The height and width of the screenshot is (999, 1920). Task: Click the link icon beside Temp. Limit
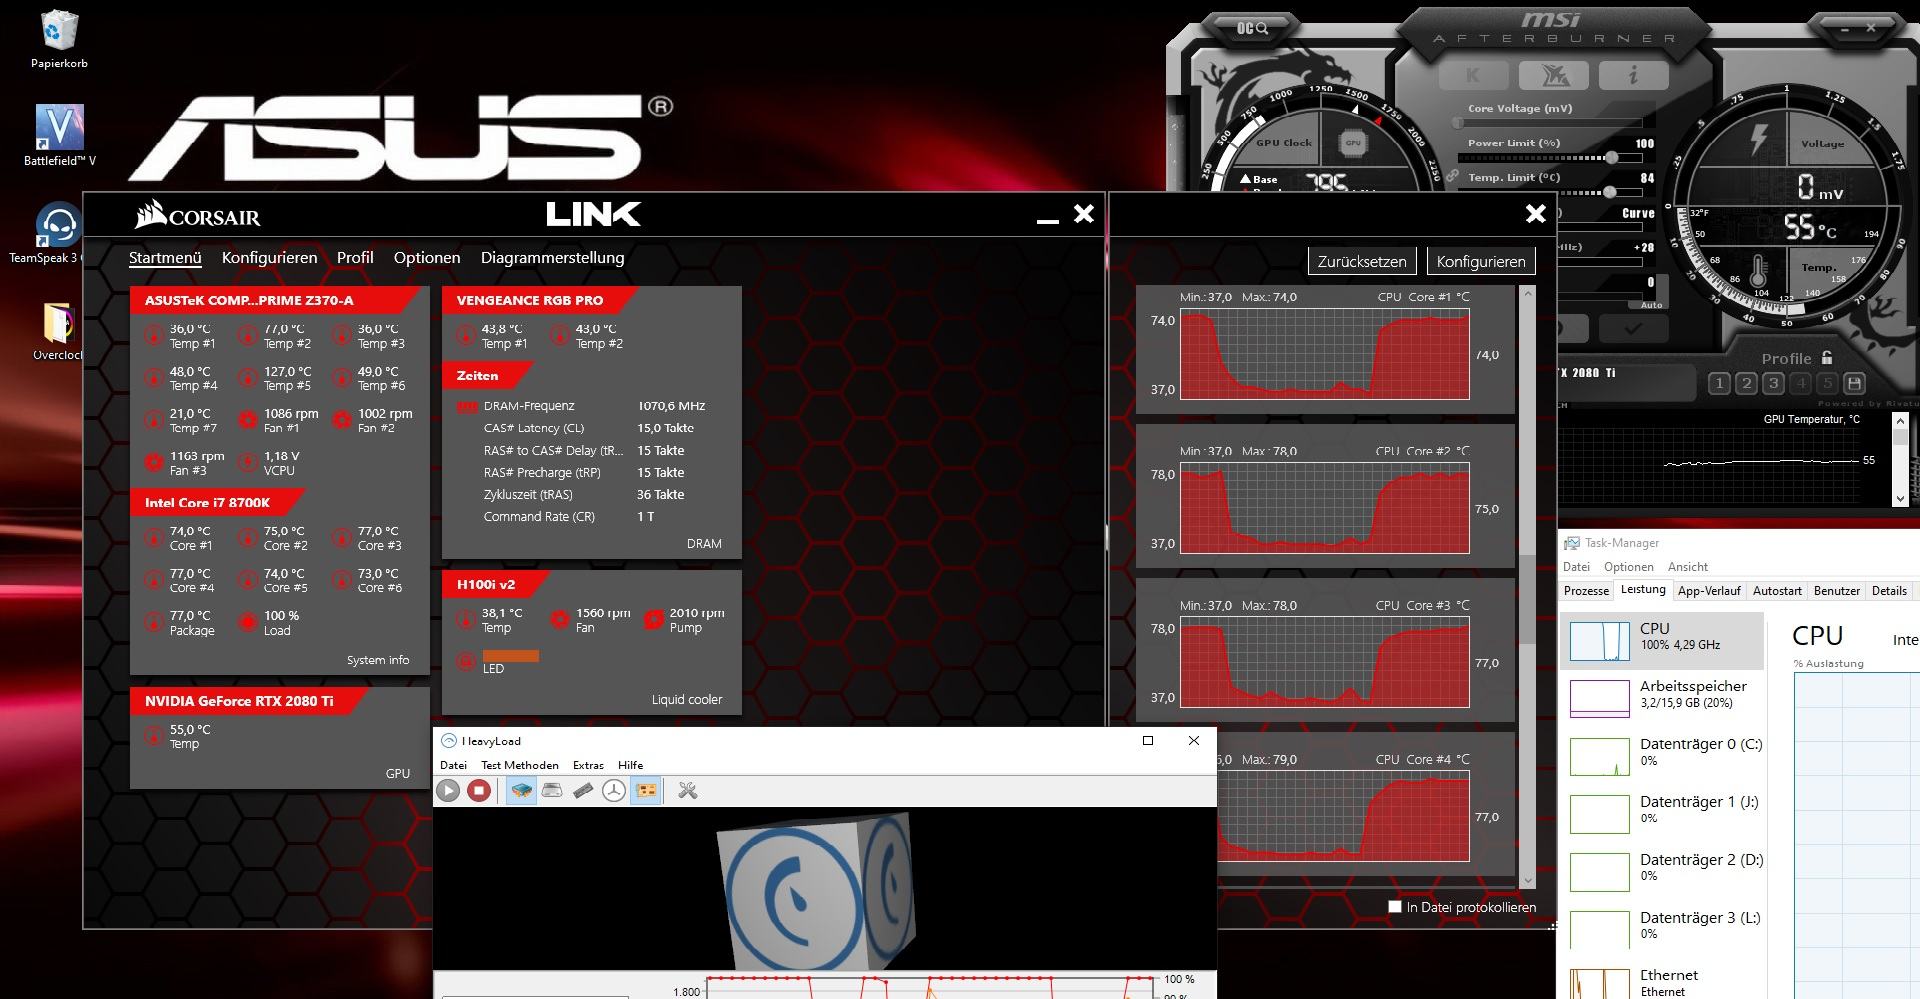pos(1452,176)
